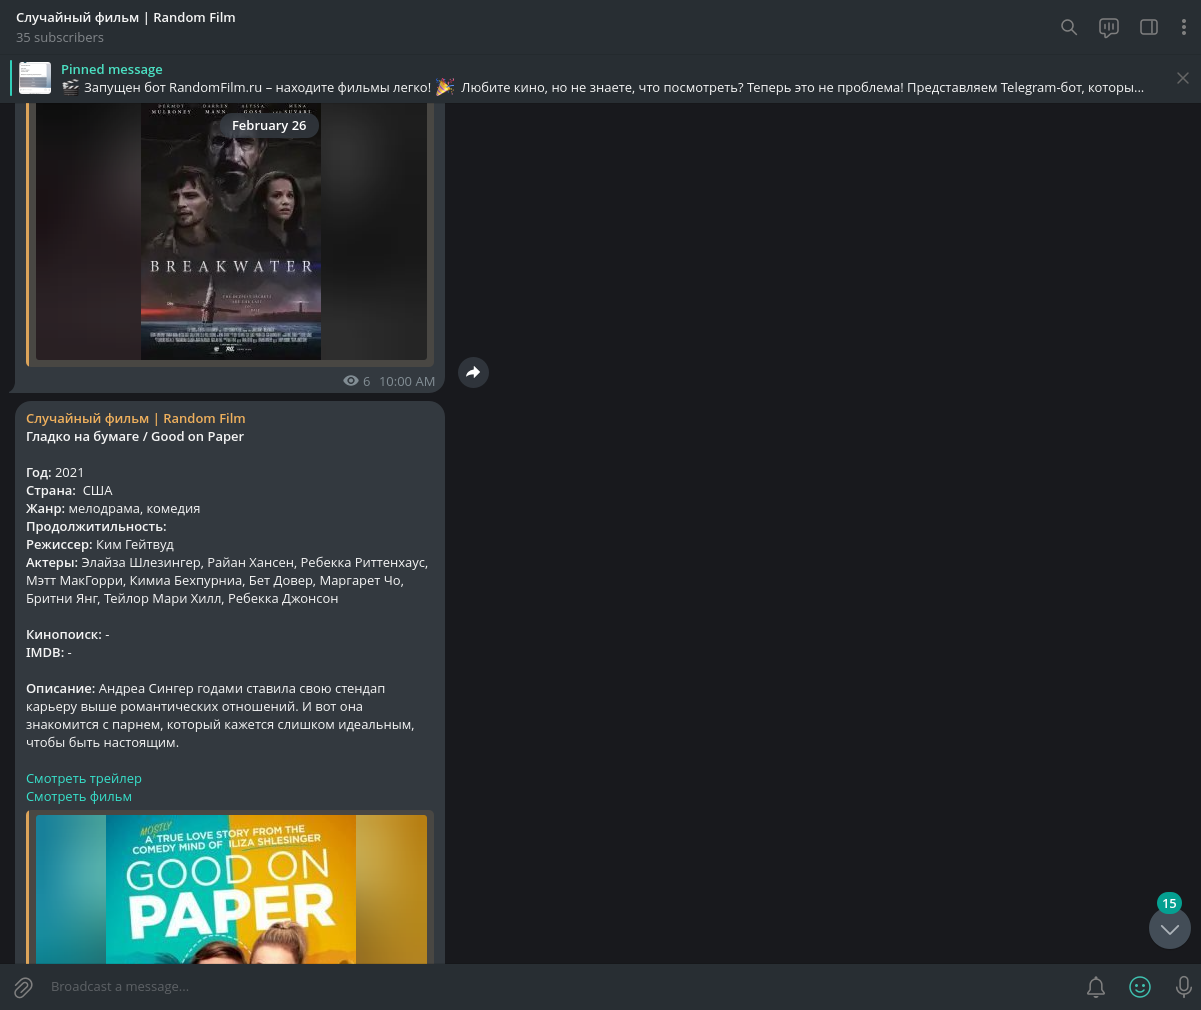
Task: Click the 'Год: 2021' line
Action: click(x=55, y=472)
